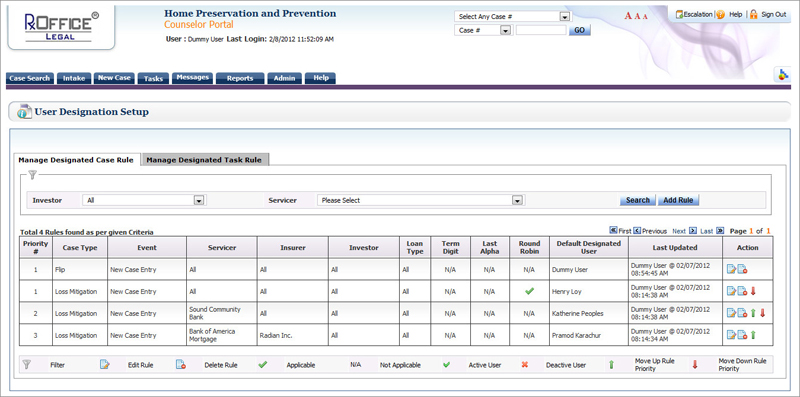Click the Add Rule button
Viewport: 800px width, 397px height.
[x=678, y=200]
